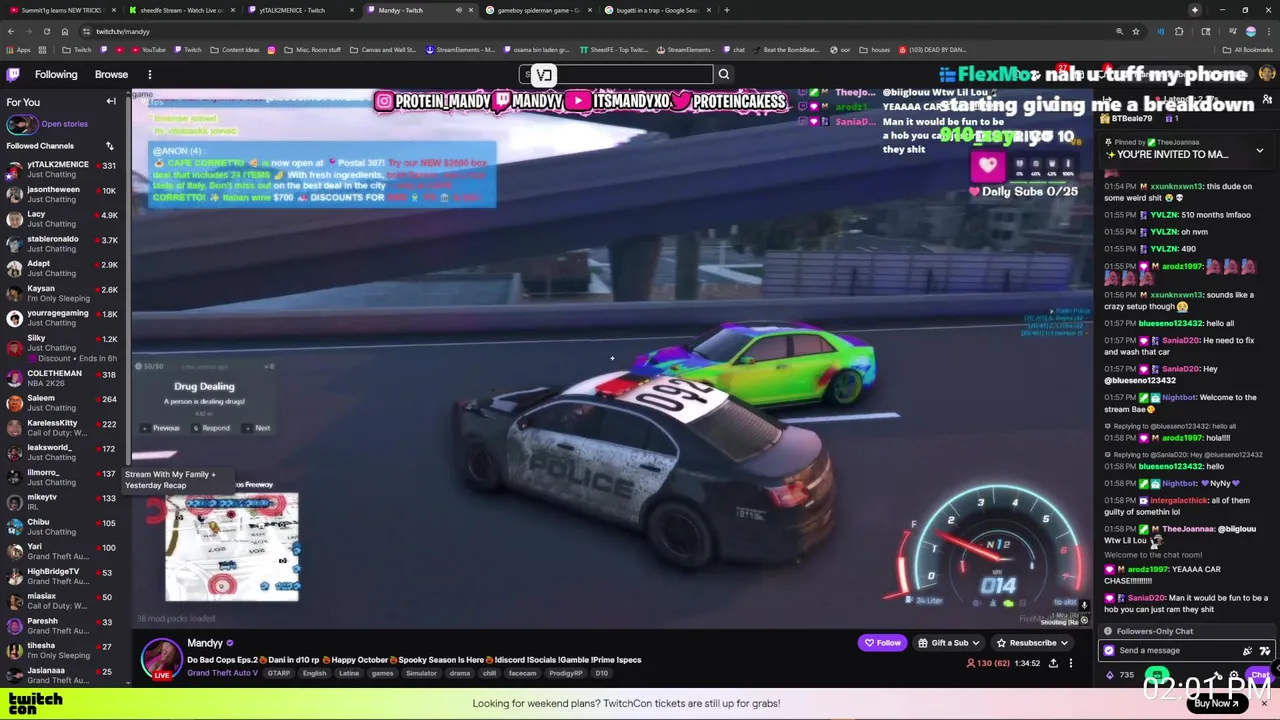Follow the Mandyy channel
The height and width of the screenshot is (720, 1280).
coord(882,643)
